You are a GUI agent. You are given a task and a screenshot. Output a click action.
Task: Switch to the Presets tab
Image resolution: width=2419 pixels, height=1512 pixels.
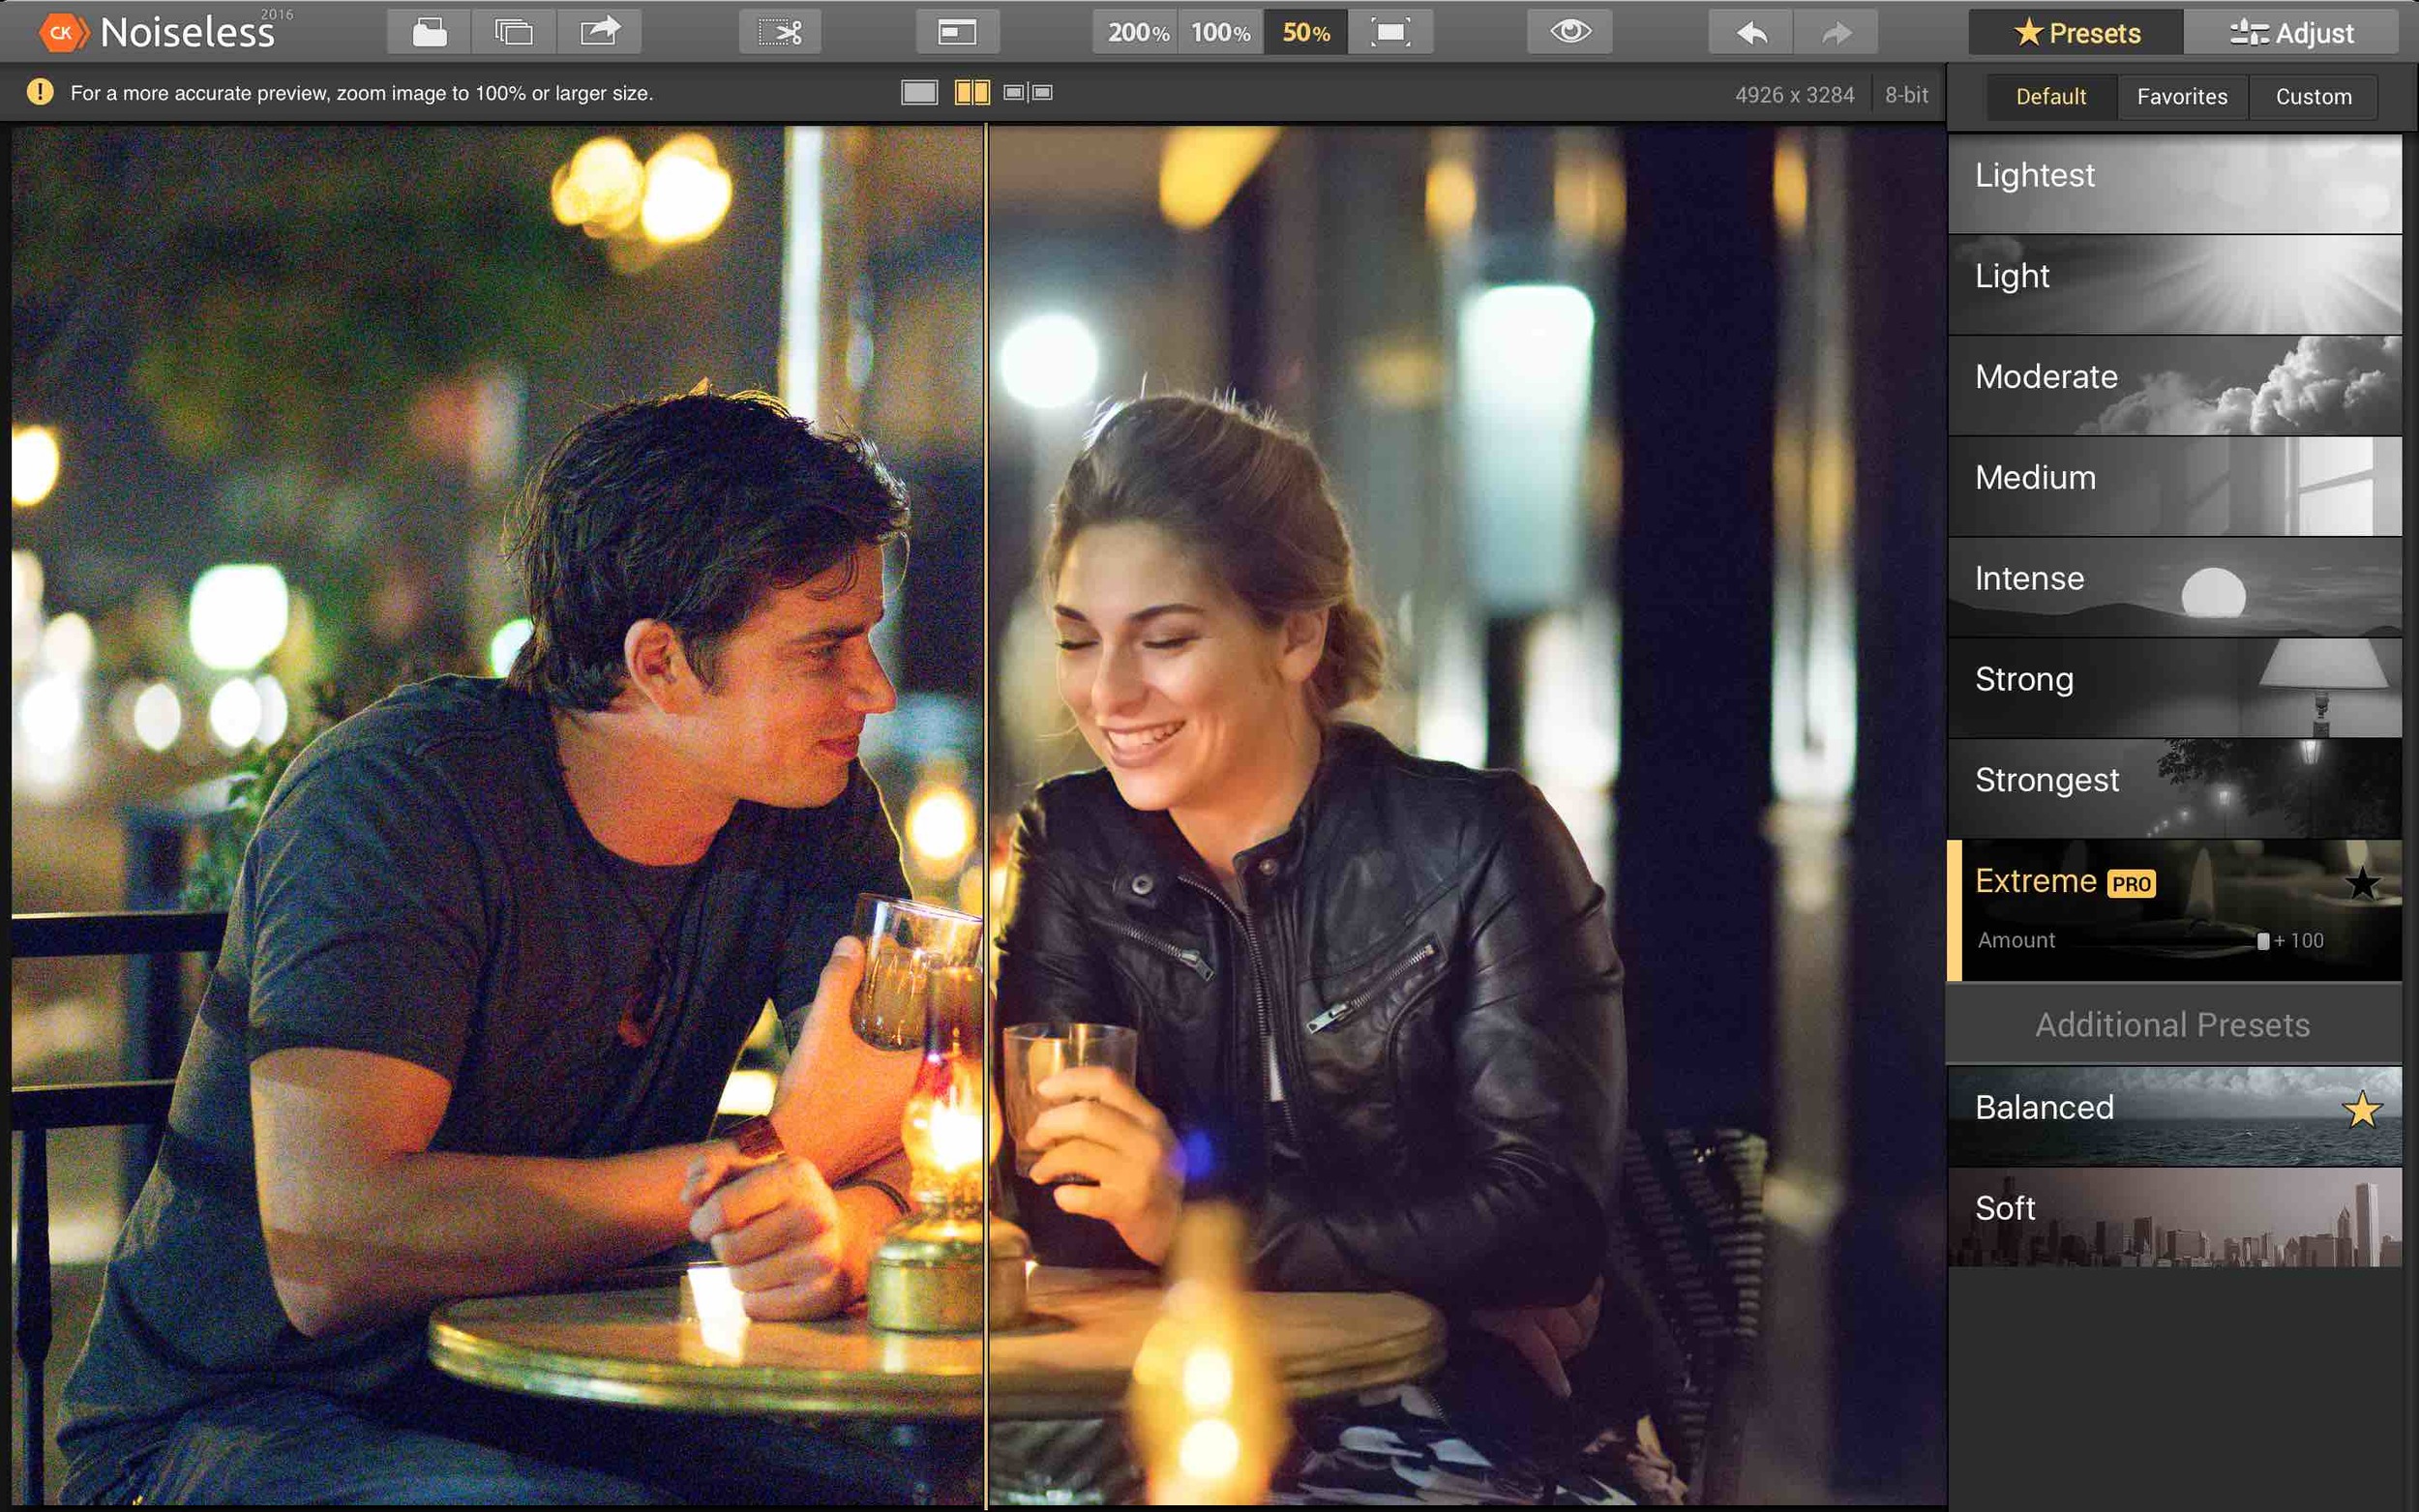tap(2076, 32)
